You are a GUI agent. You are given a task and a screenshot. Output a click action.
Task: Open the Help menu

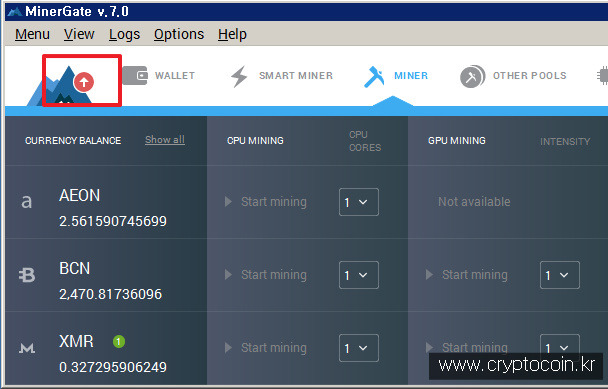tap(232, 35)
